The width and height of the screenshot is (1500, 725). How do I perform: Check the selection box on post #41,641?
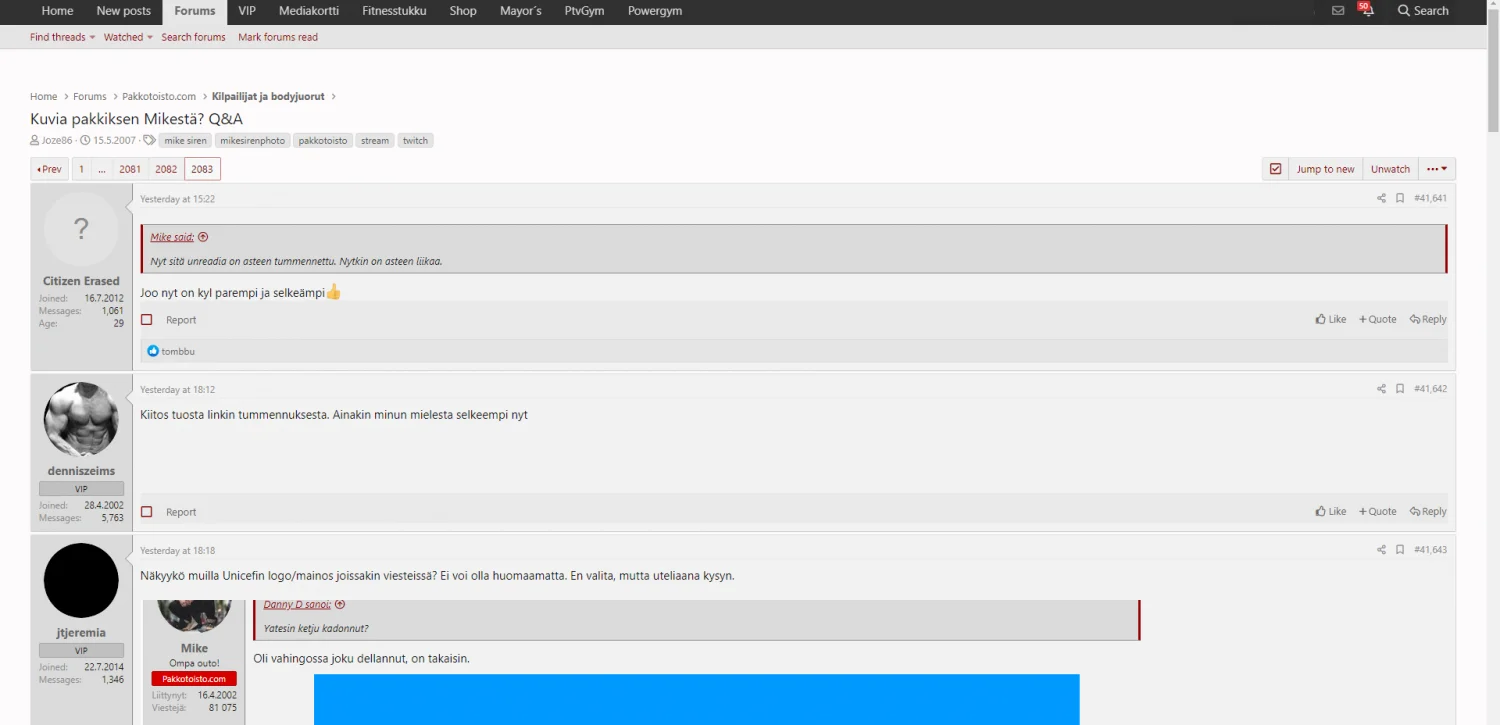tap(147, 319)
